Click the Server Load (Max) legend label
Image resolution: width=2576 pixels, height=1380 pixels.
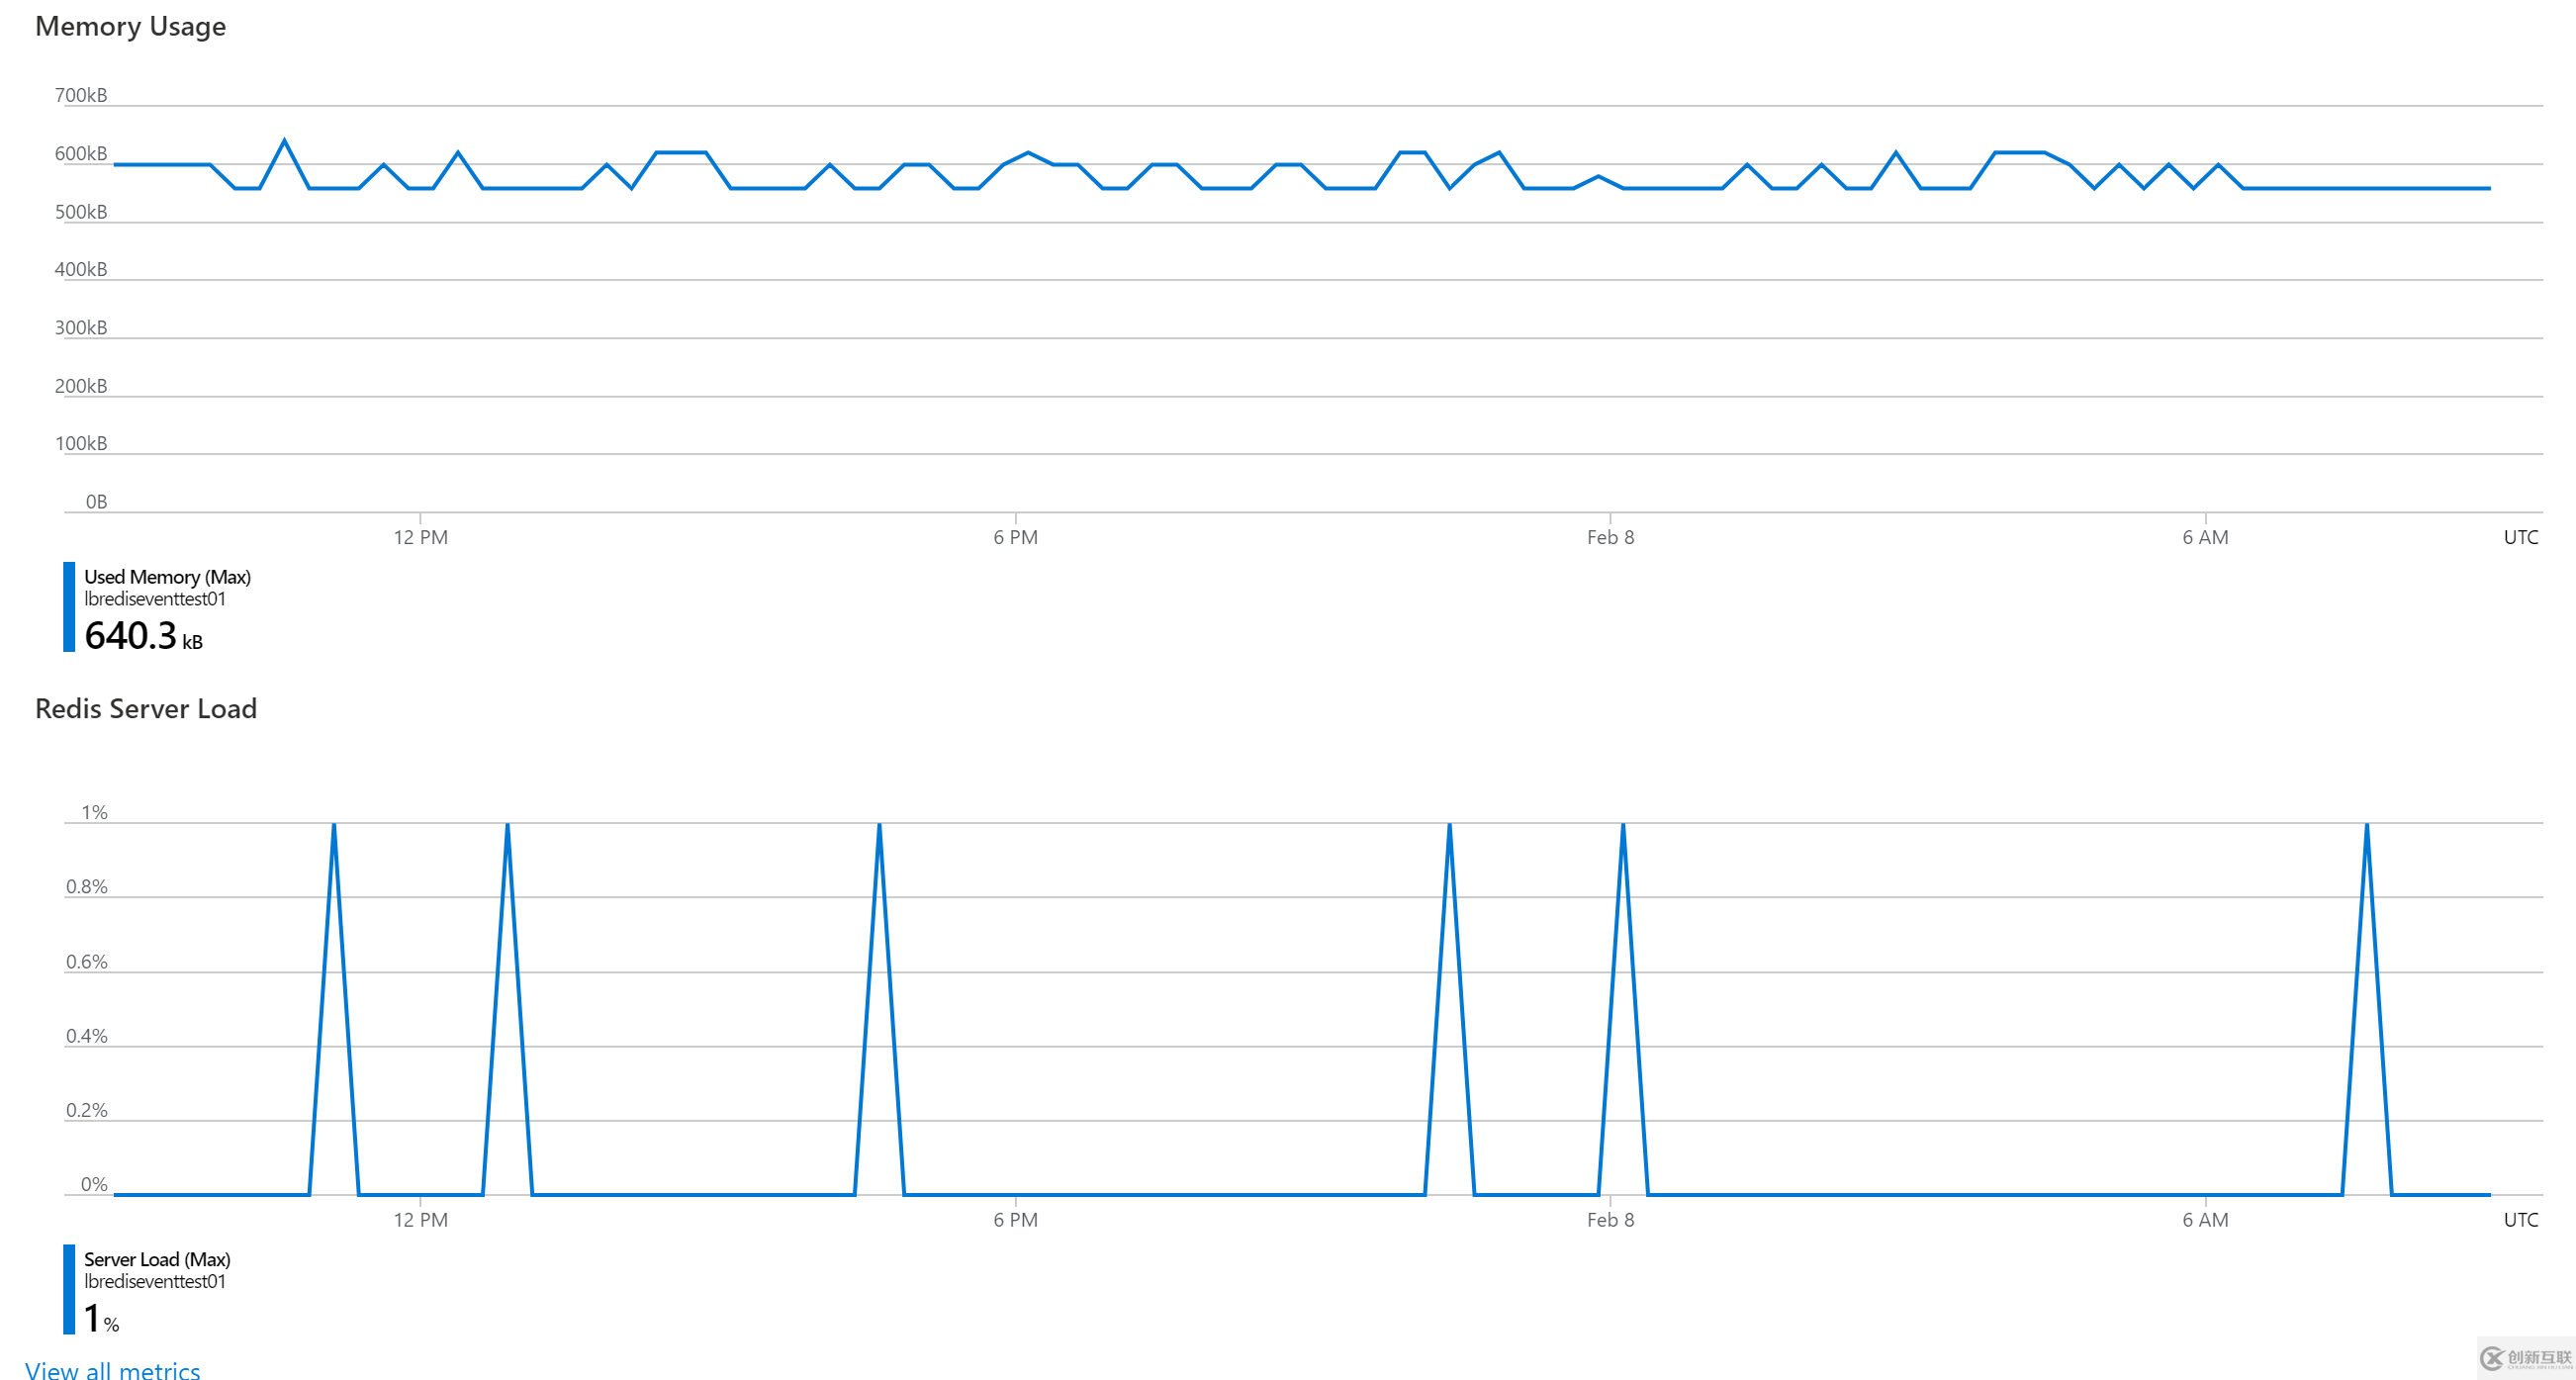(x=157, y=1259)
